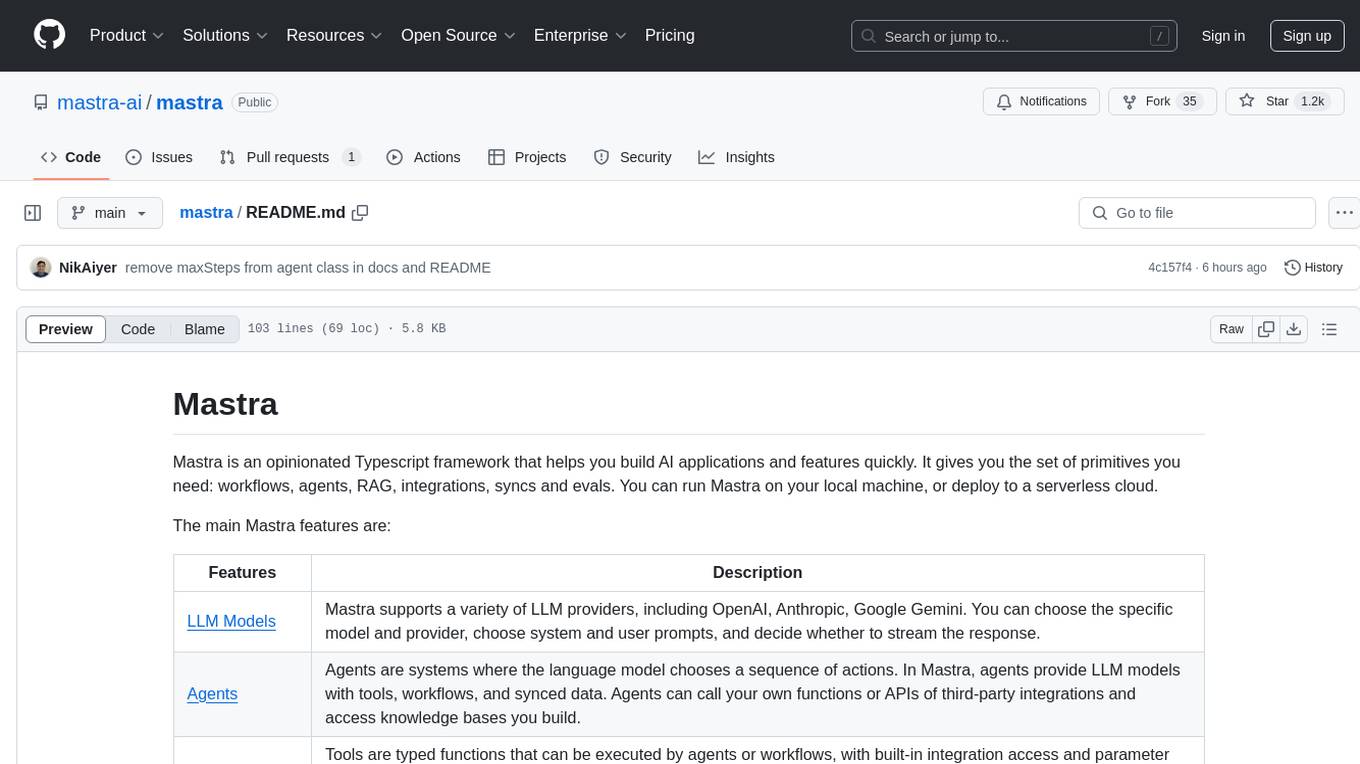Copy raw file contents
The width and height of the screenshot is (1360, 764).
(x=1266, y=329)
